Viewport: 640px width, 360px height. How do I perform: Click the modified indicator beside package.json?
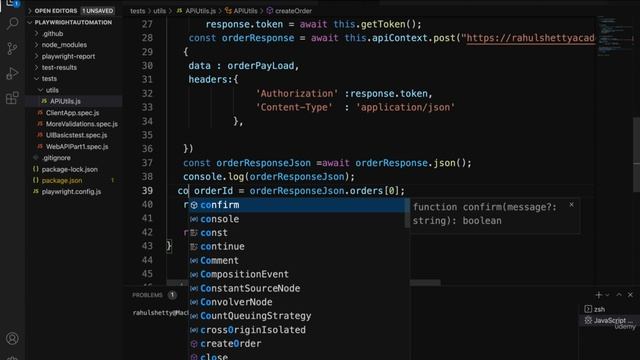pyautogui.click(x=113, y=180)
